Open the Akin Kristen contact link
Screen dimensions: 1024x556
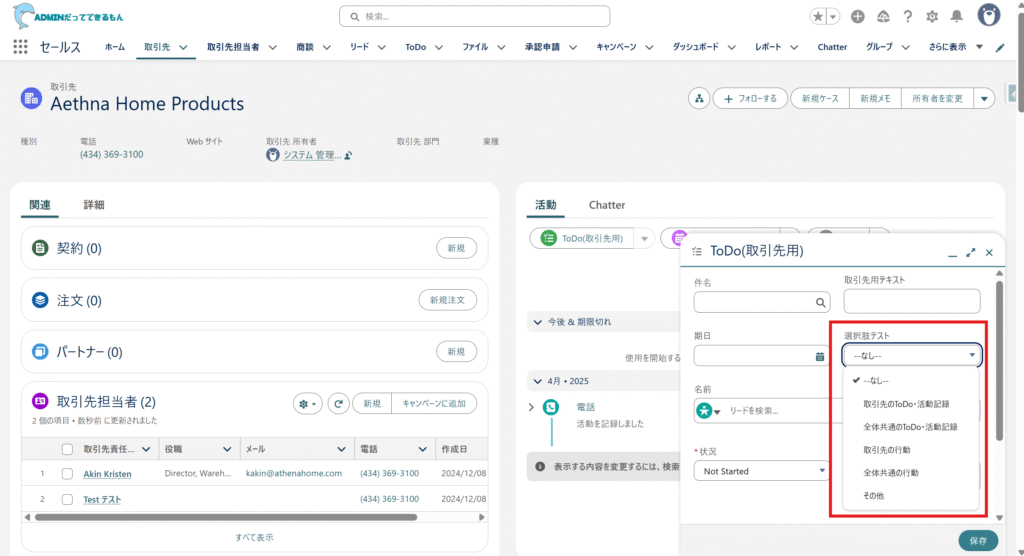coord(107,474)
